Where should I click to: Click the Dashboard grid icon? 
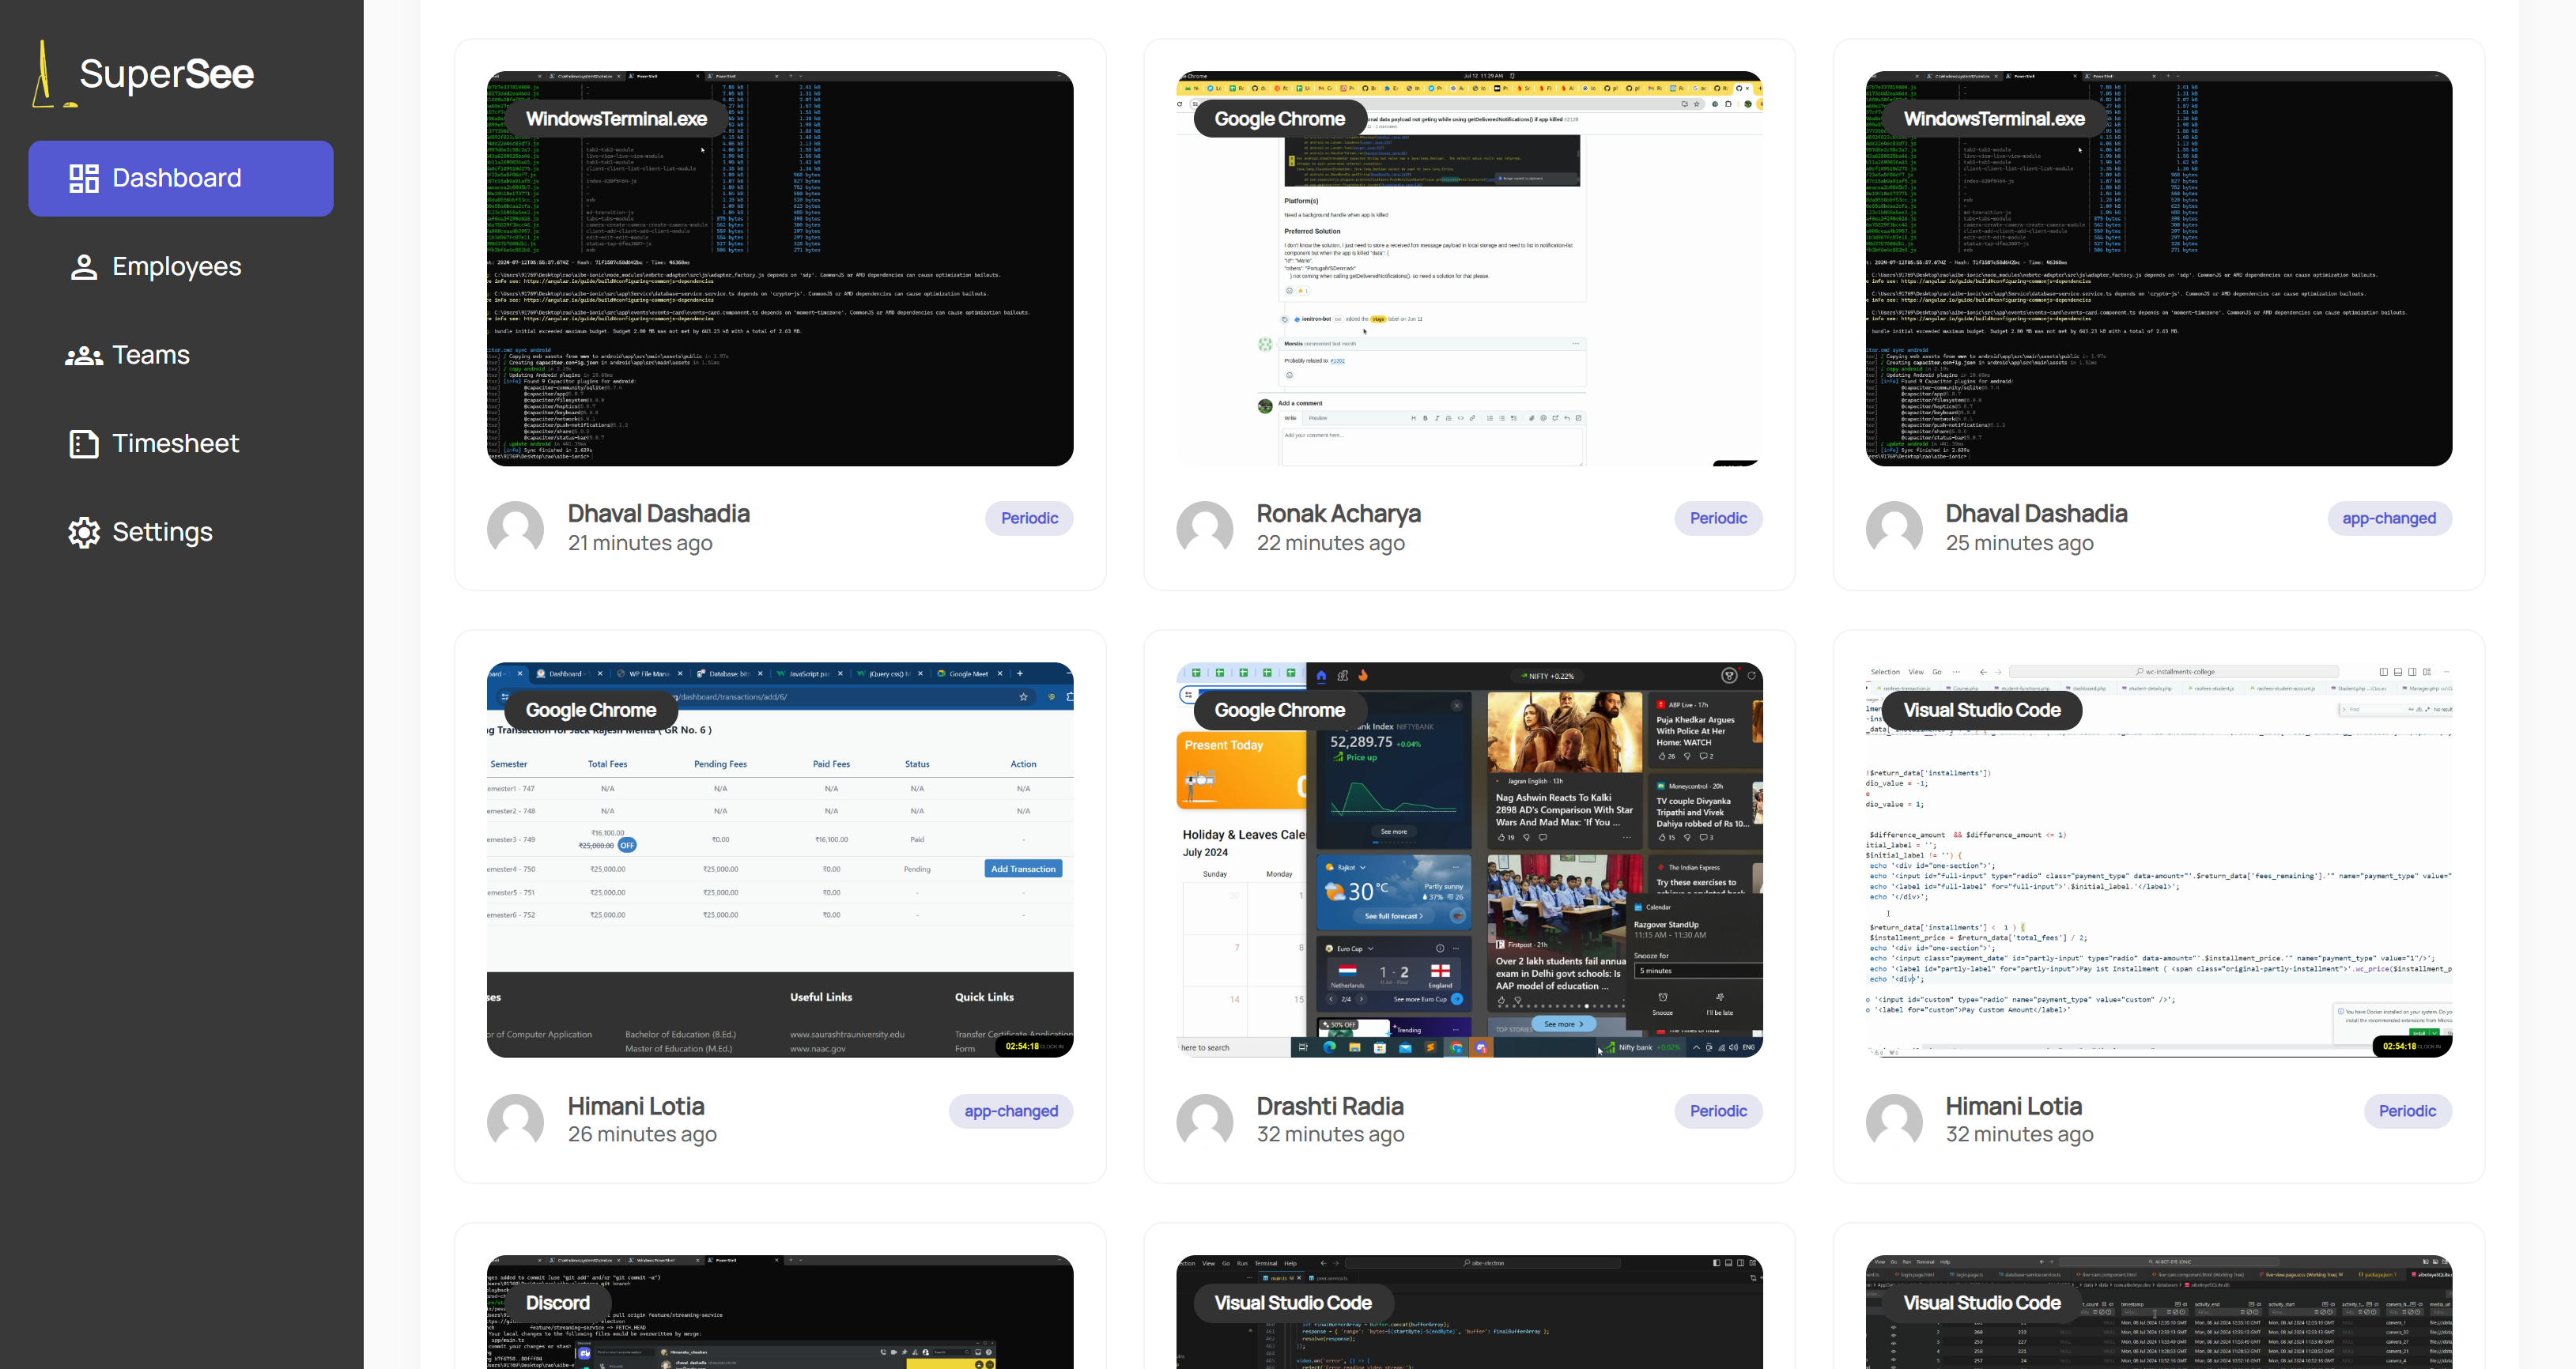point(84,178)
